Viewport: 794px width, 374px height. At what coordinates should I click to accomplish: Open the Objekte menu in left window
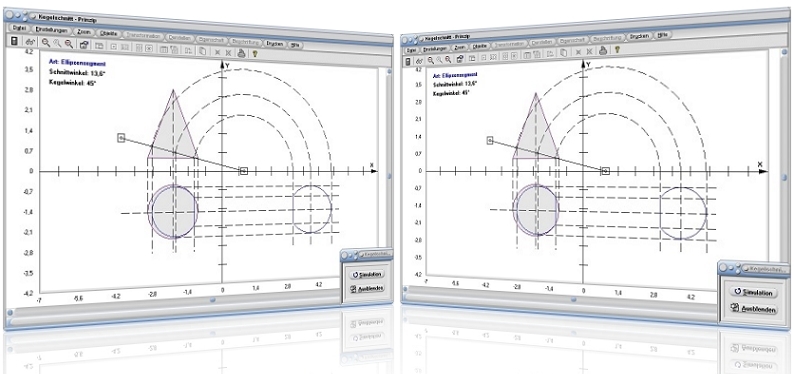pyautogui.click(x=109, y=34)
